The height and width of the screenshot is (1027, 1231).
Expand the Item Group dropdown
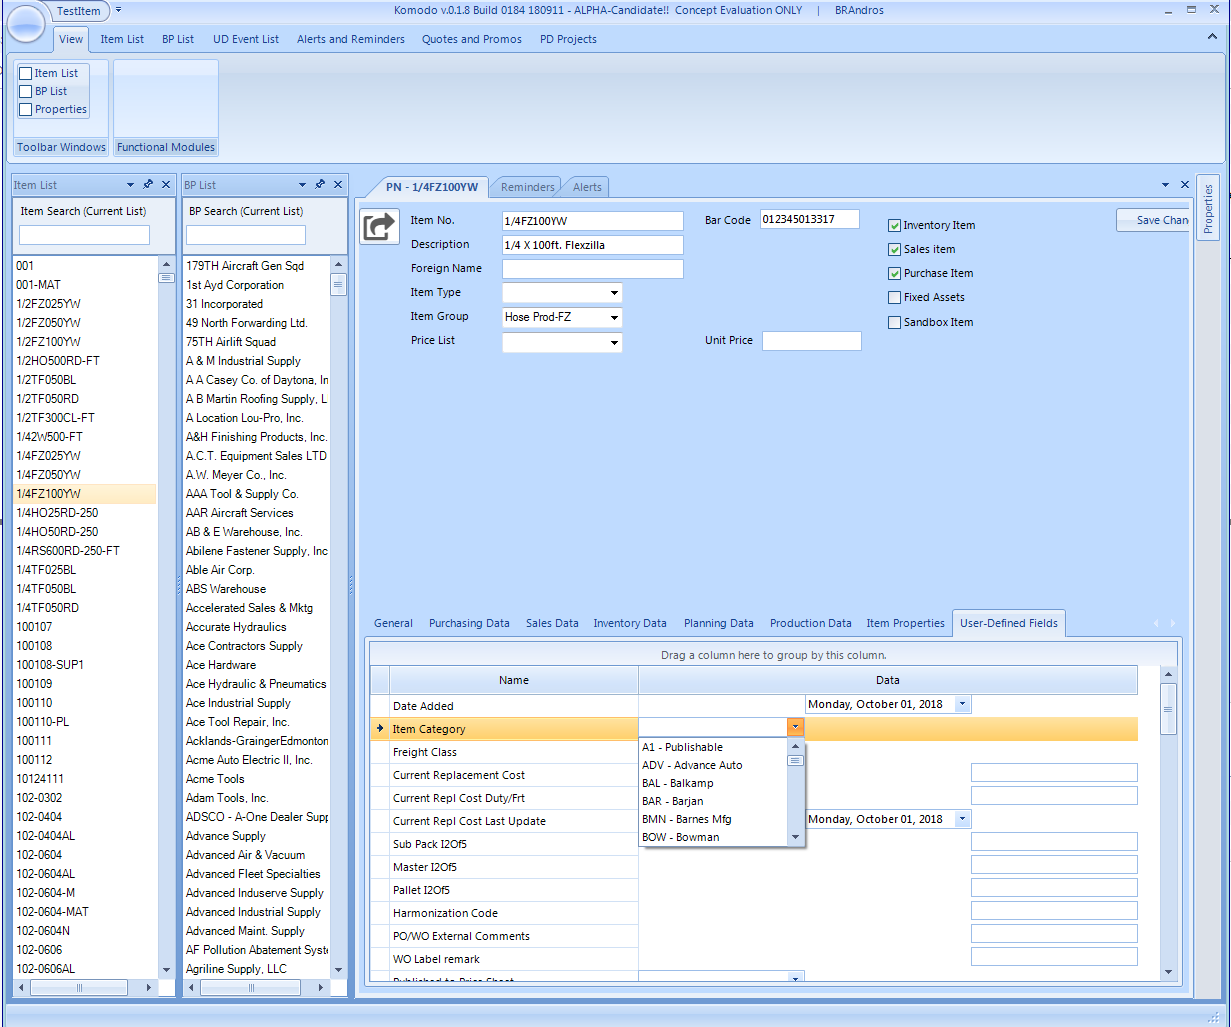[x=614, y=318]
